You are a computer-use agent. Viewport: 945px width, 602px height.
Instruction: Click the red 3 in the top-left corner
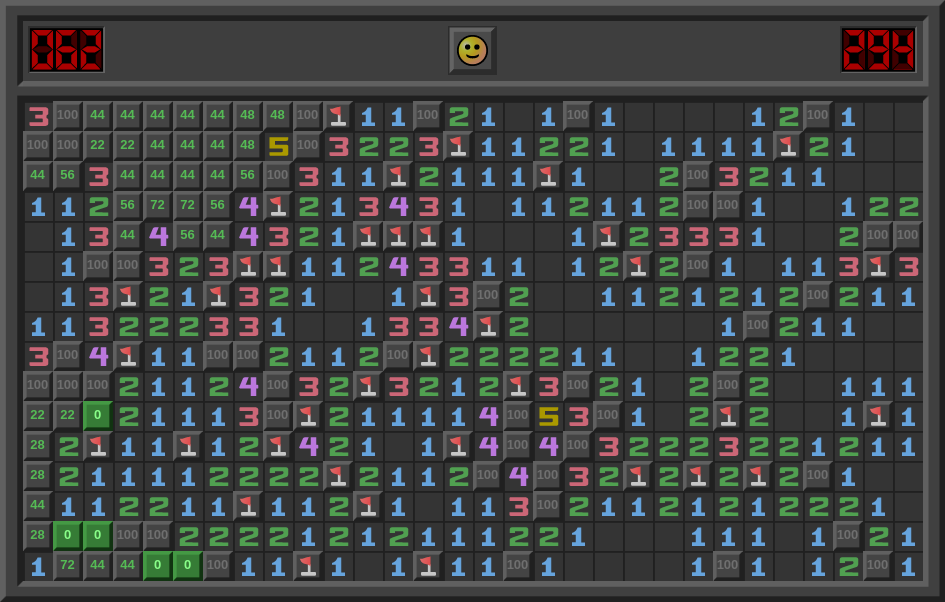click(38, 116)
